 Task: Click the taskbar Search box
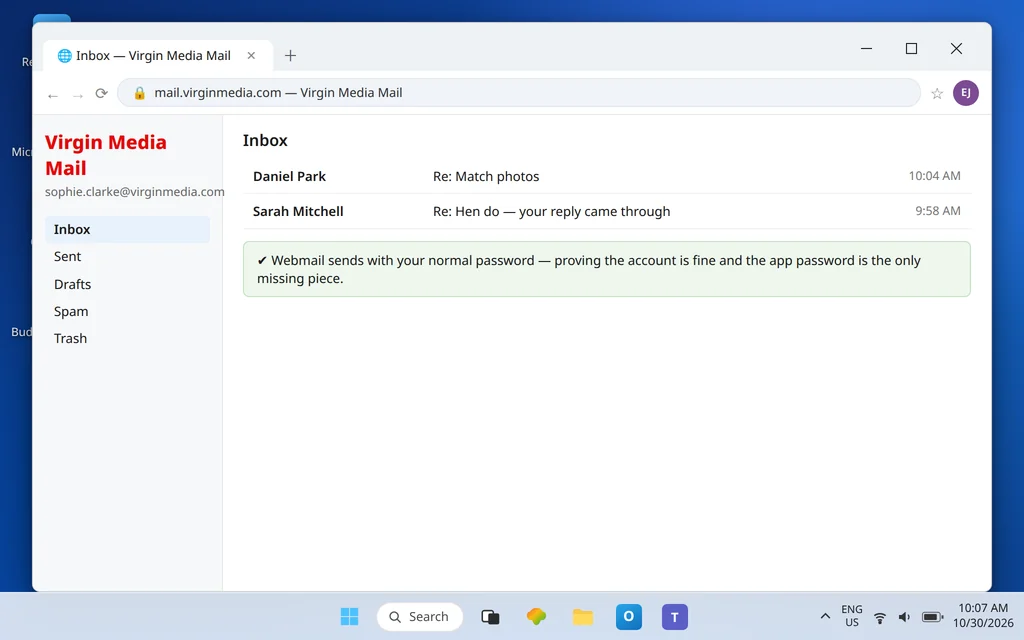pos(420,616)
